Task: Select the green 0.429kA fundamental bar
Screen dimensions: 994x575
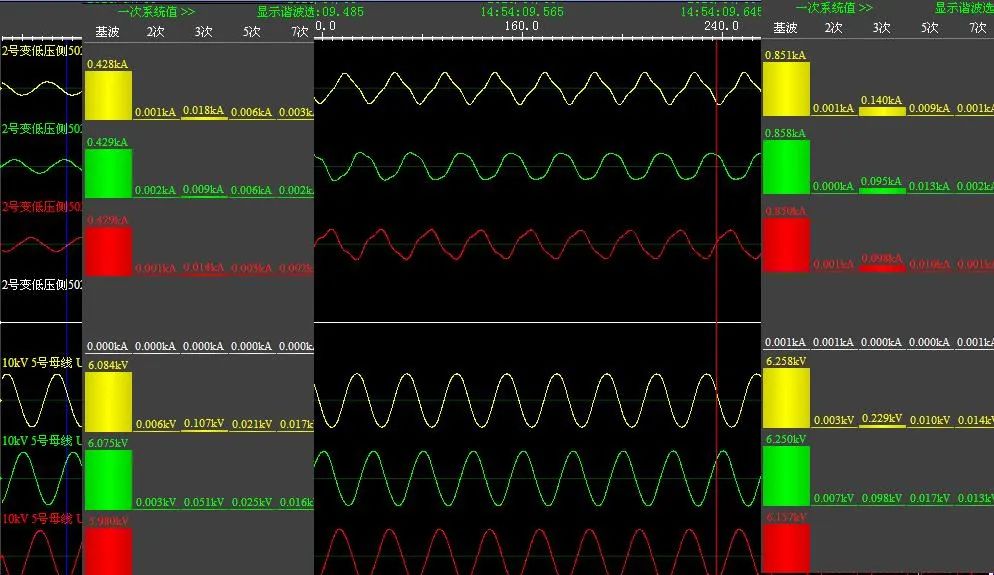Action: pyautogui.click(x=108, y=173)
